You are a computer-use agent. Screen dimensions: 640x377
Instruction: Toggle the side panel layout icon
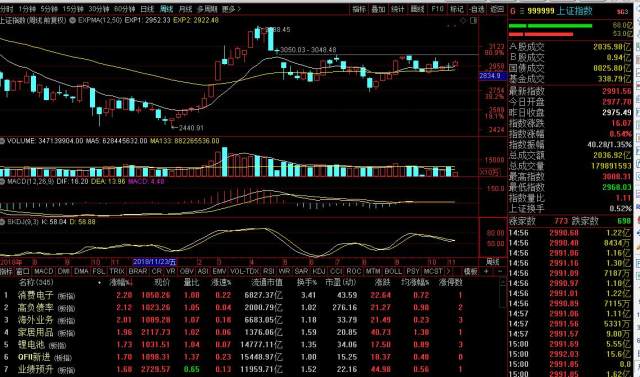pos(473,20)
